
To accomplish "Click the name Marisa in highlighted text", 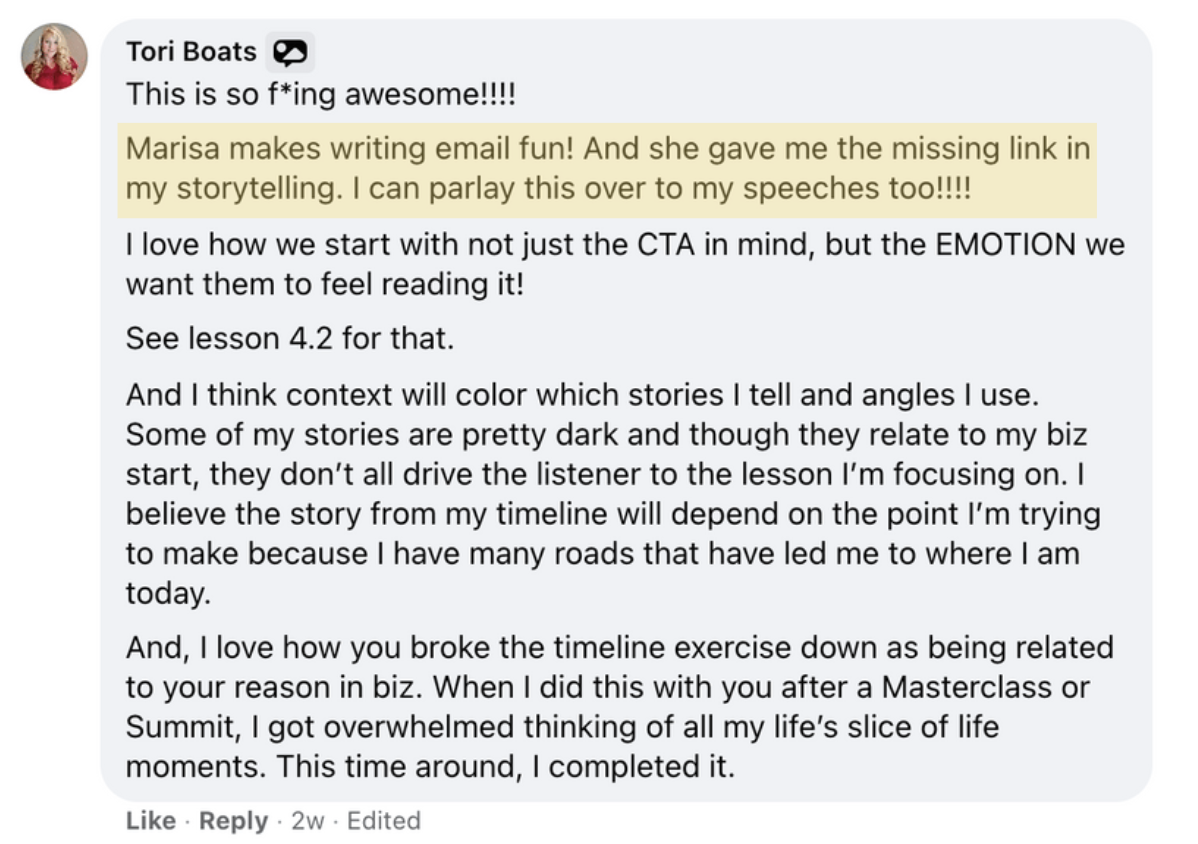I will point(173,148).
